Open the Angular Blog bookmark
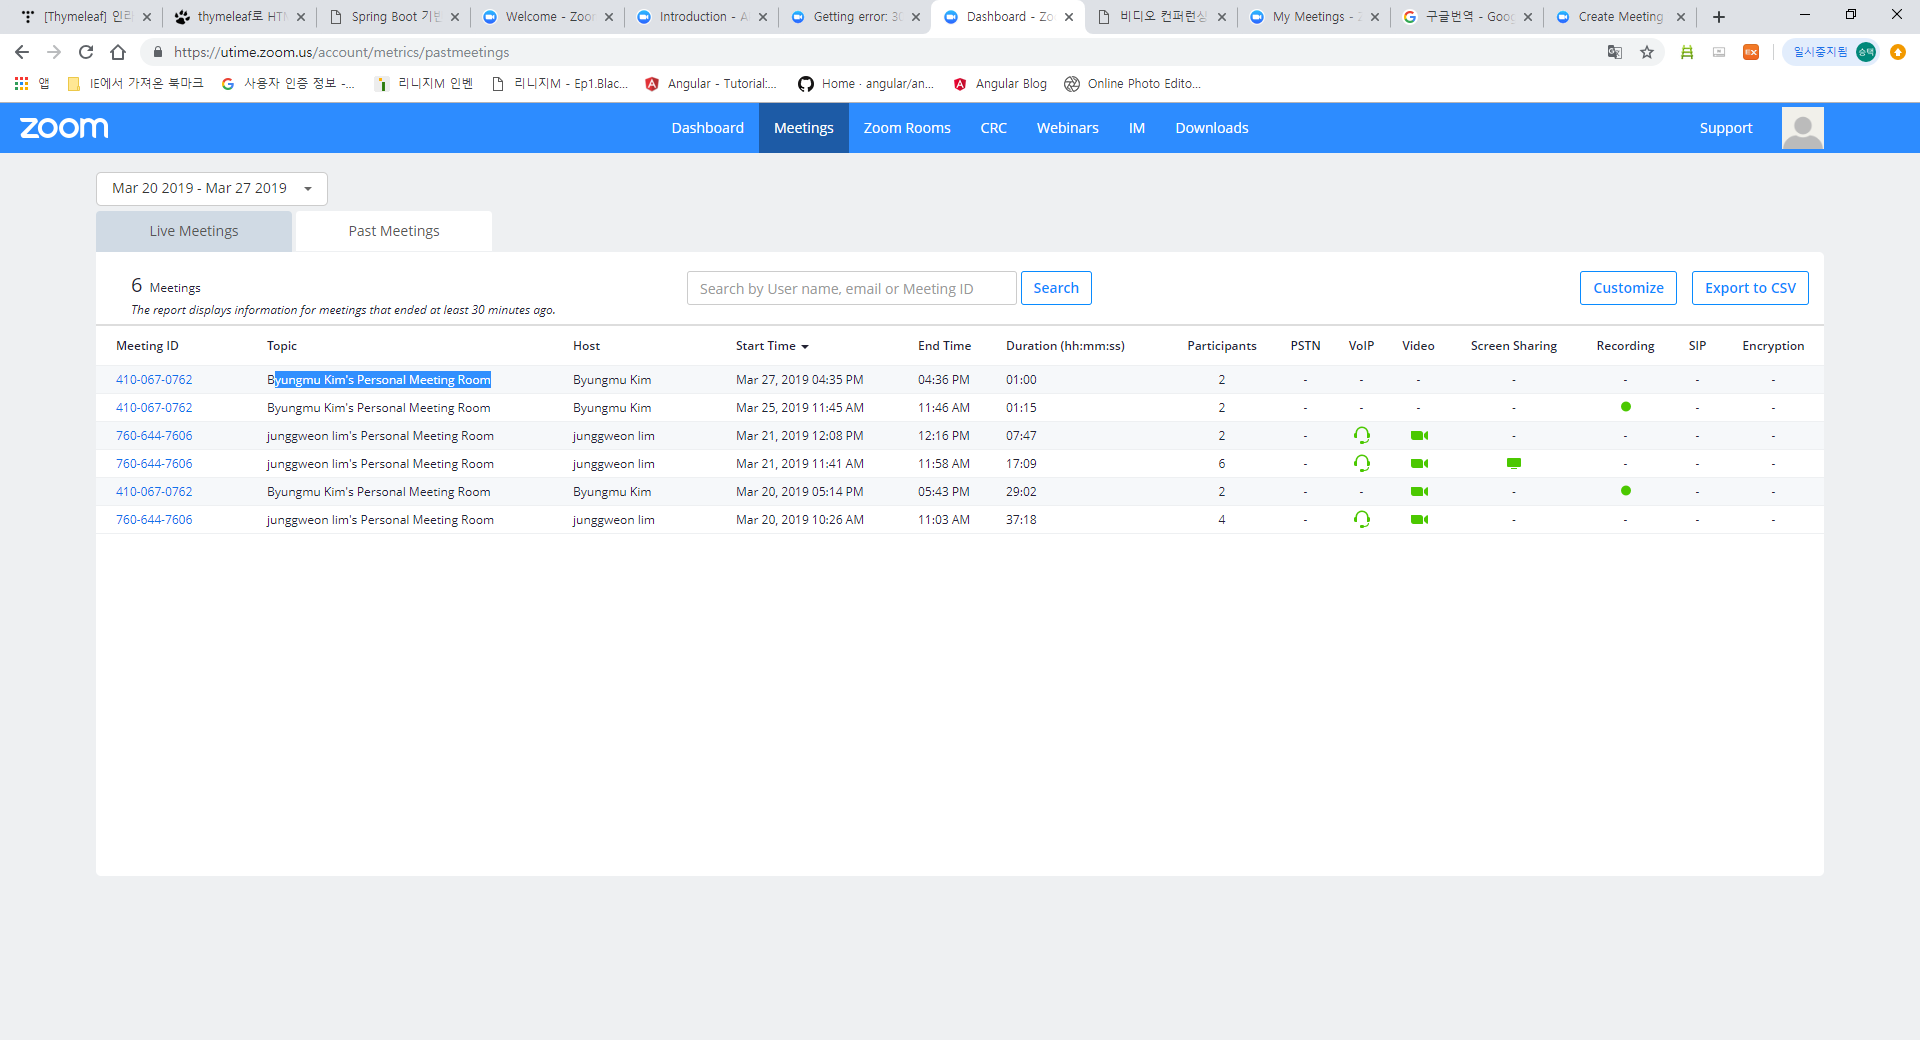This screenshot has width=1920, height=1040. click(1000, 84)
